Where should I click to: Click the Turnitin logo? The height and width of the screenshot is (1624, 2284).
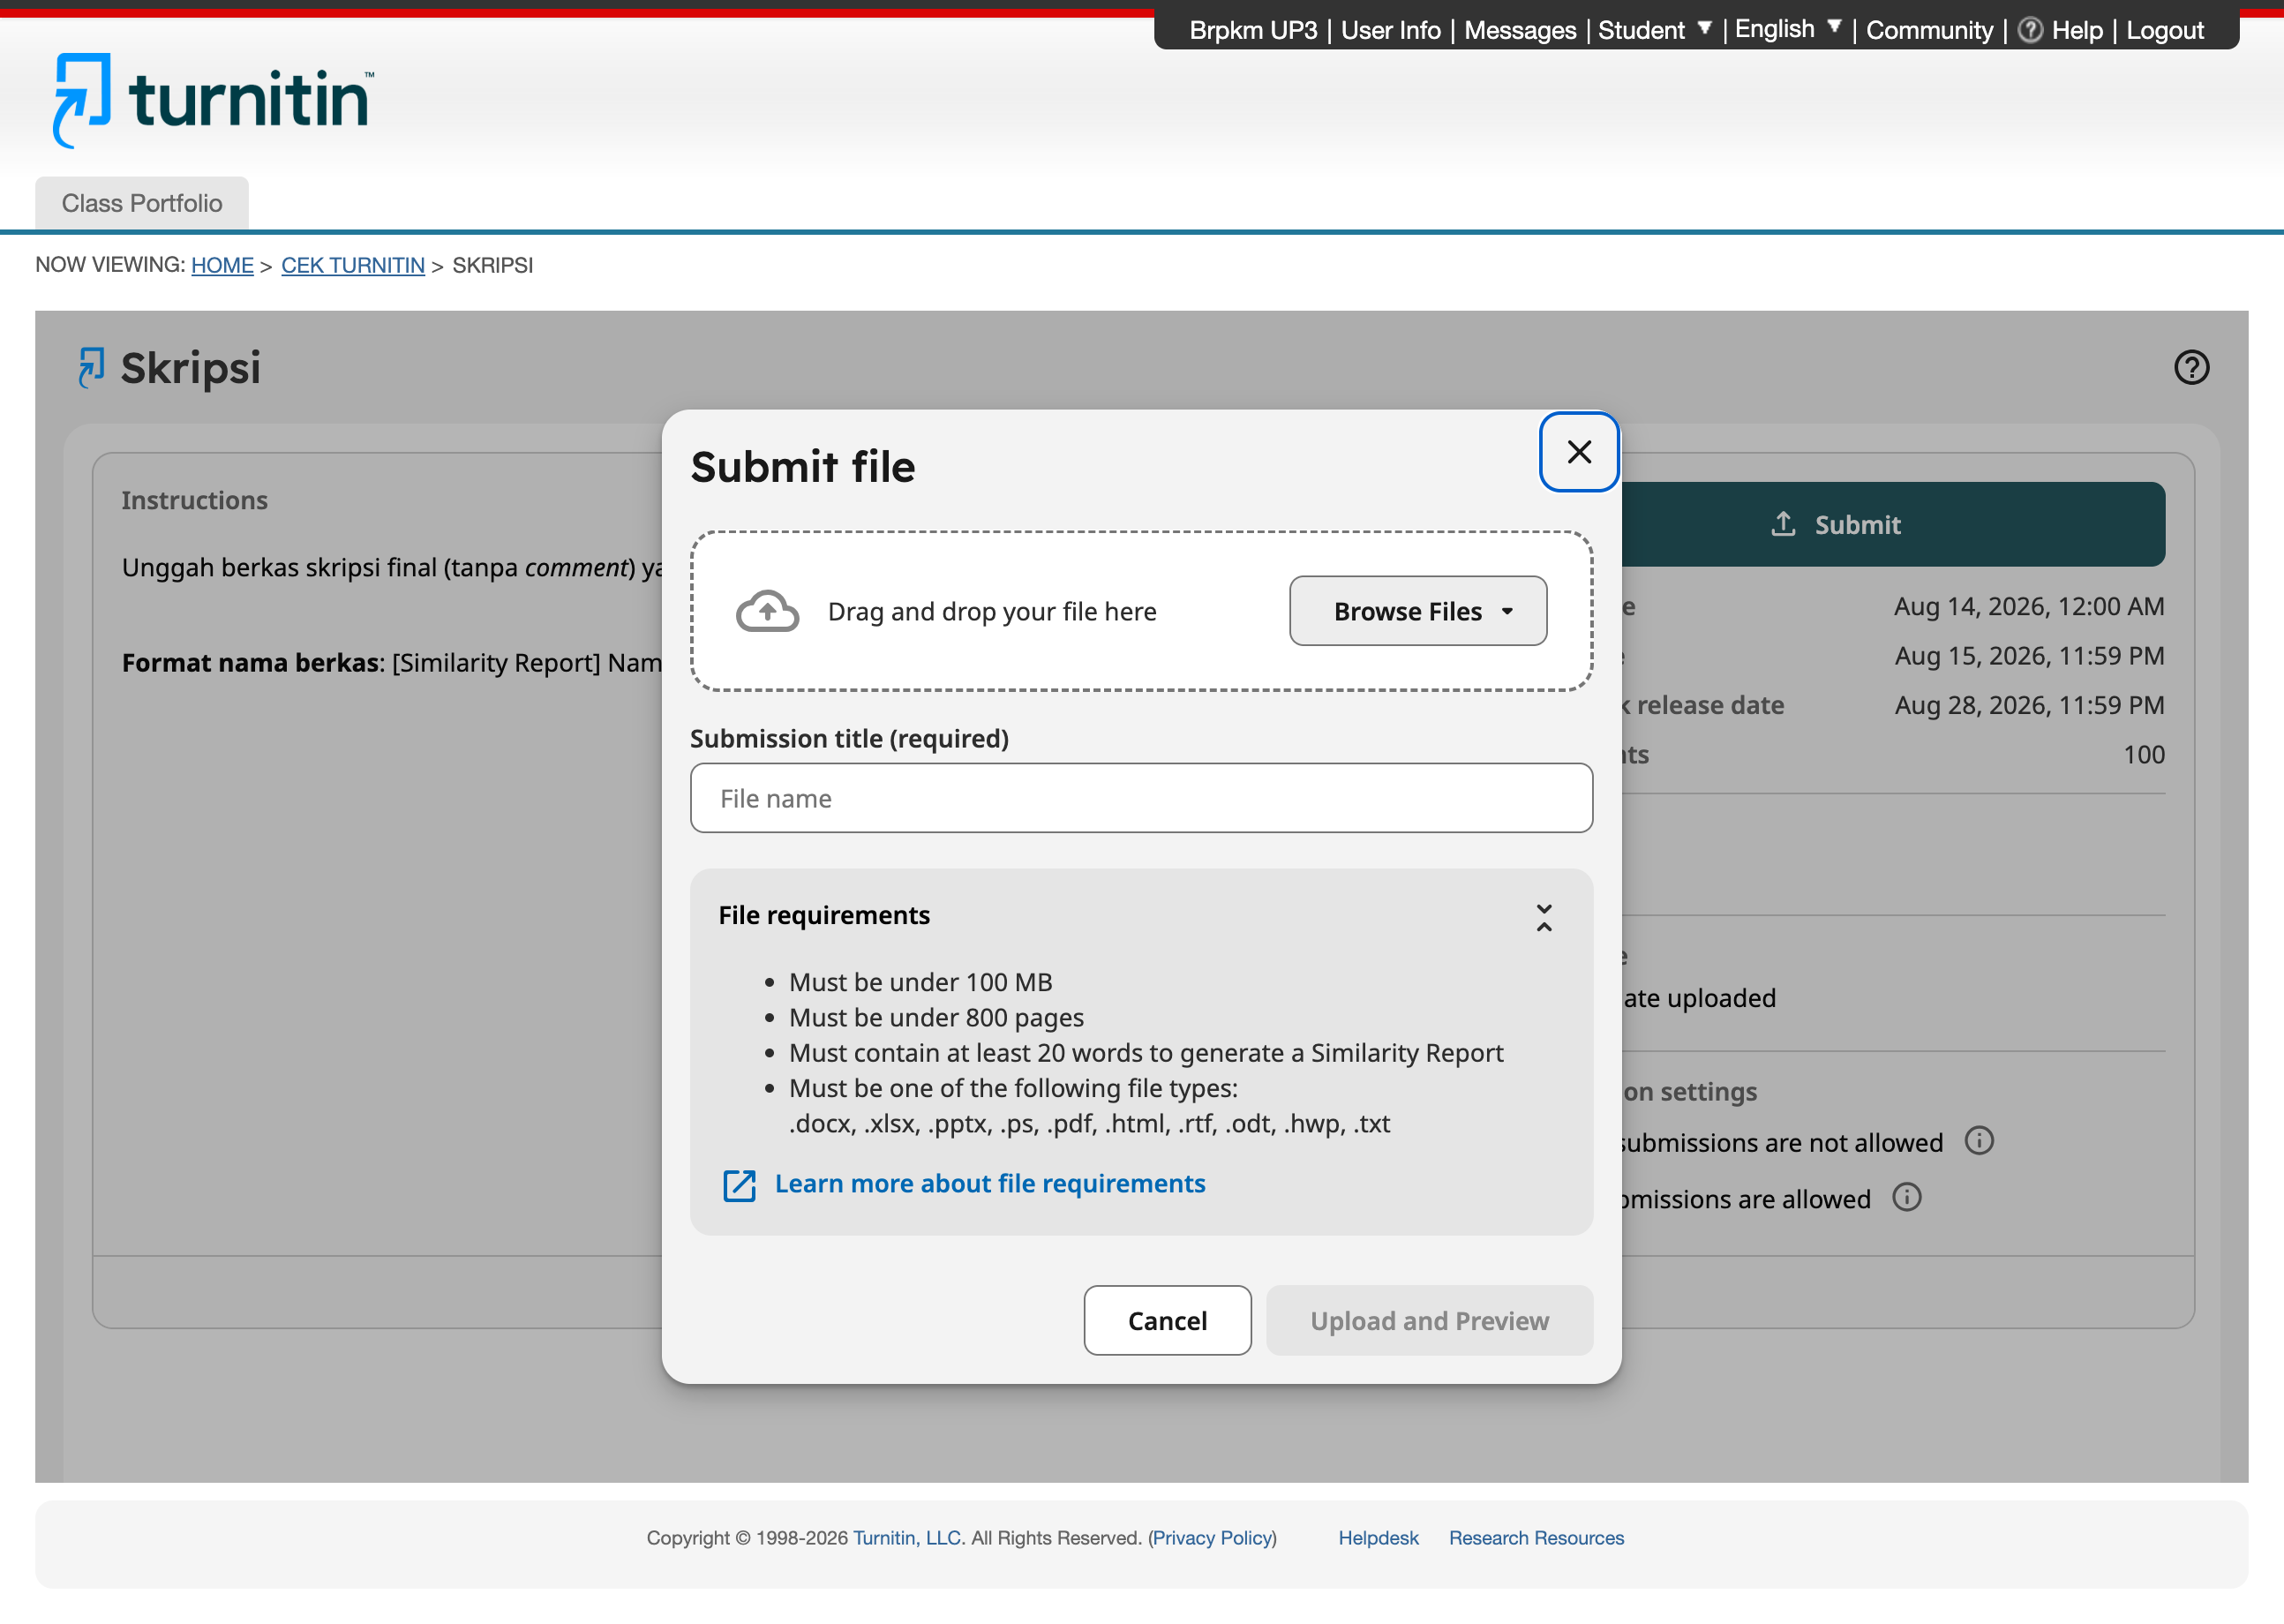(x=213, y=100)
